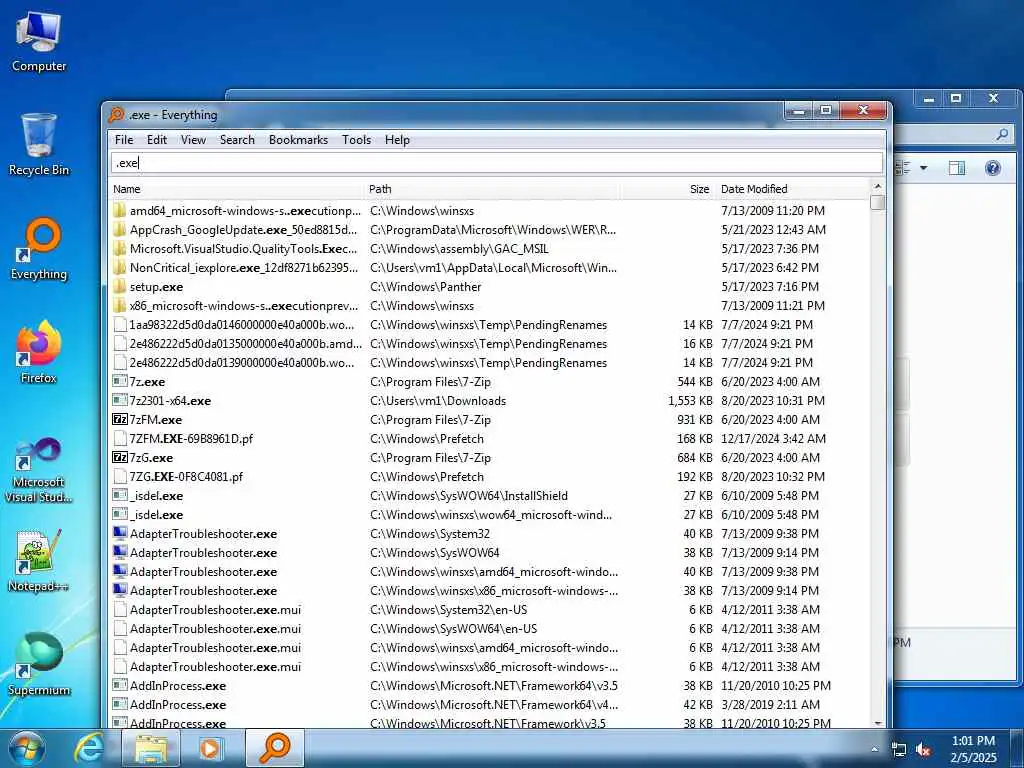
Task: Open the Windows Start menu orb
Action: [27, 748]
